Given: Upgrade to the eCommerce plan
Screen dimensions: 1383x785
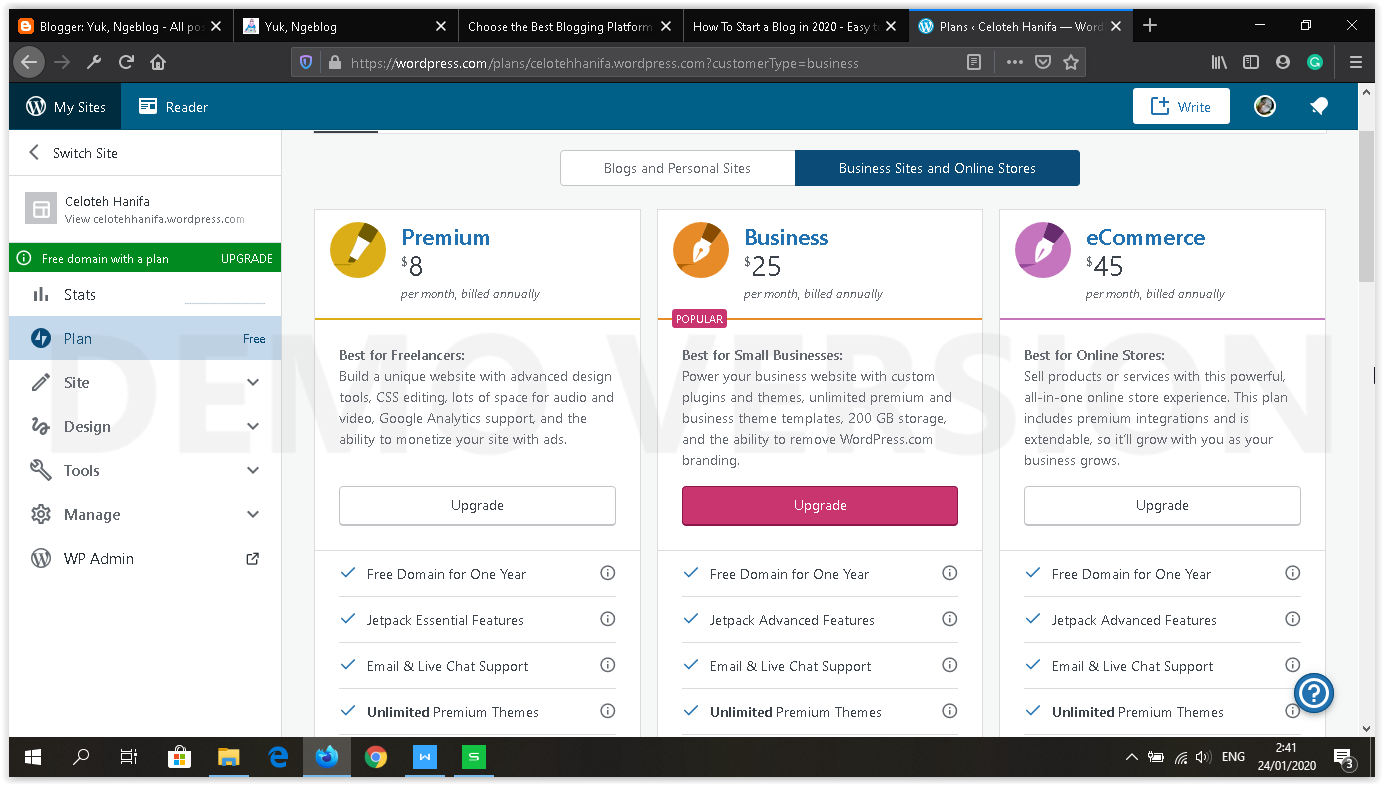Looking at the screenshot, I should (1162, 505).
